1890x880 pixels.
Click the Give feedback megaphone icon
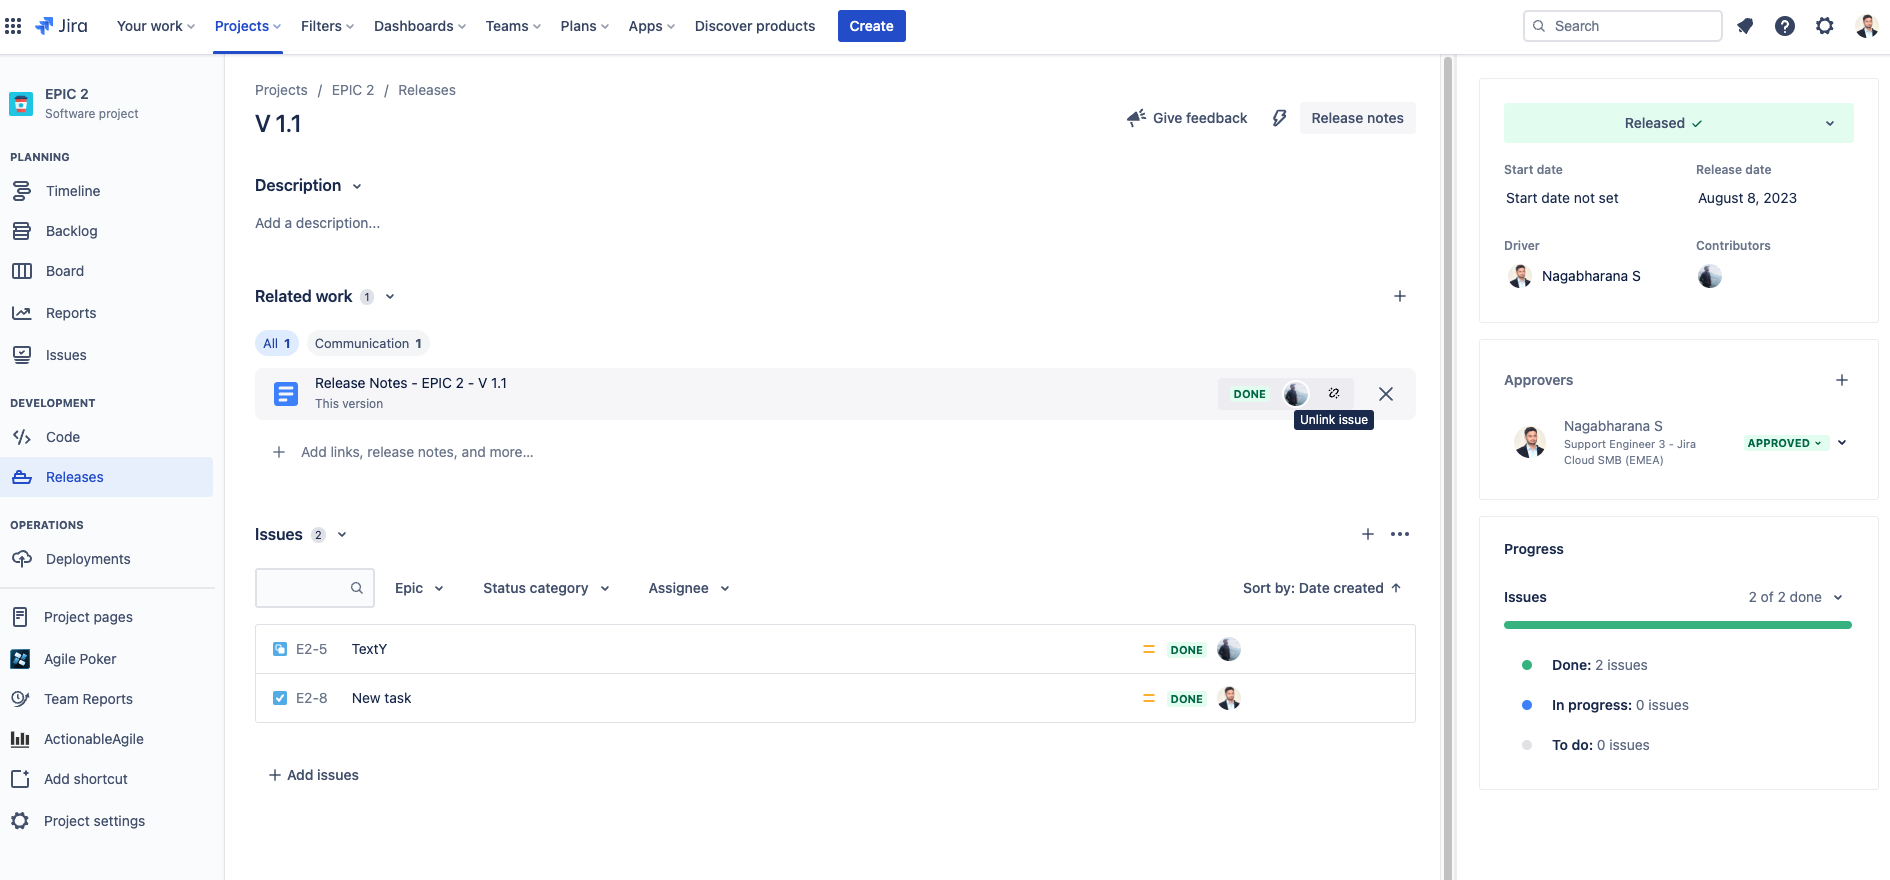[x=1136, y=118]
